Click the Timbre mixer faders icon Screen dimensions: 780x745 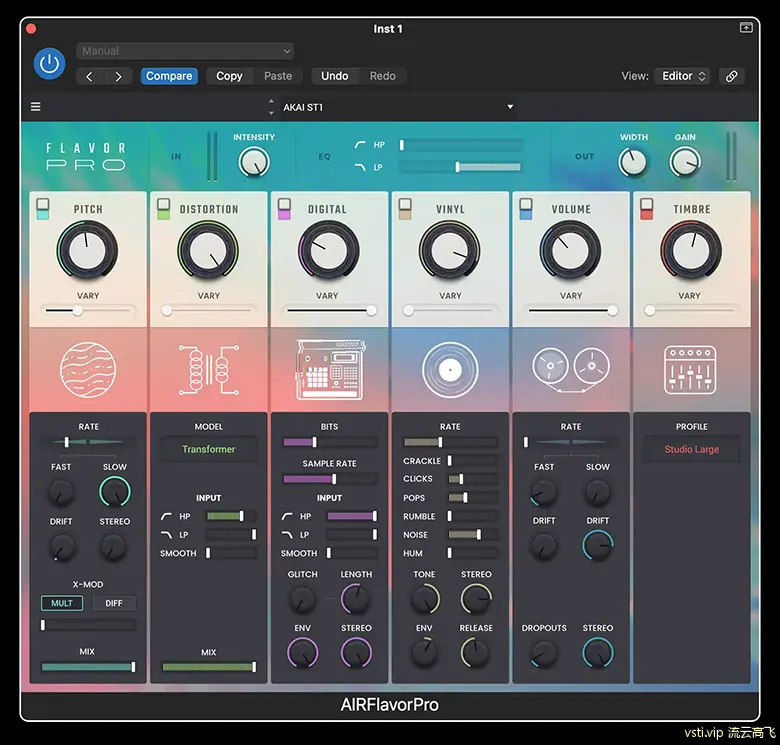(x=690, y=370)
